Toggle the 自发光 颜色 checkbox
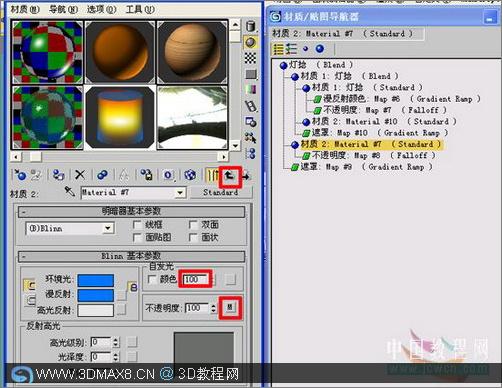 coord(152,279)
